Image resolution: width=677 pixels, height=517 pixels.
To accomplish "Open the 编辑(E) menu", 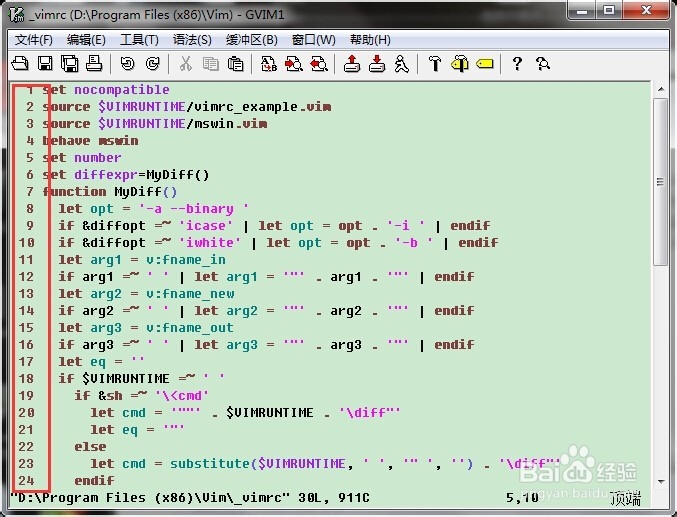I will tap(86, 40).
